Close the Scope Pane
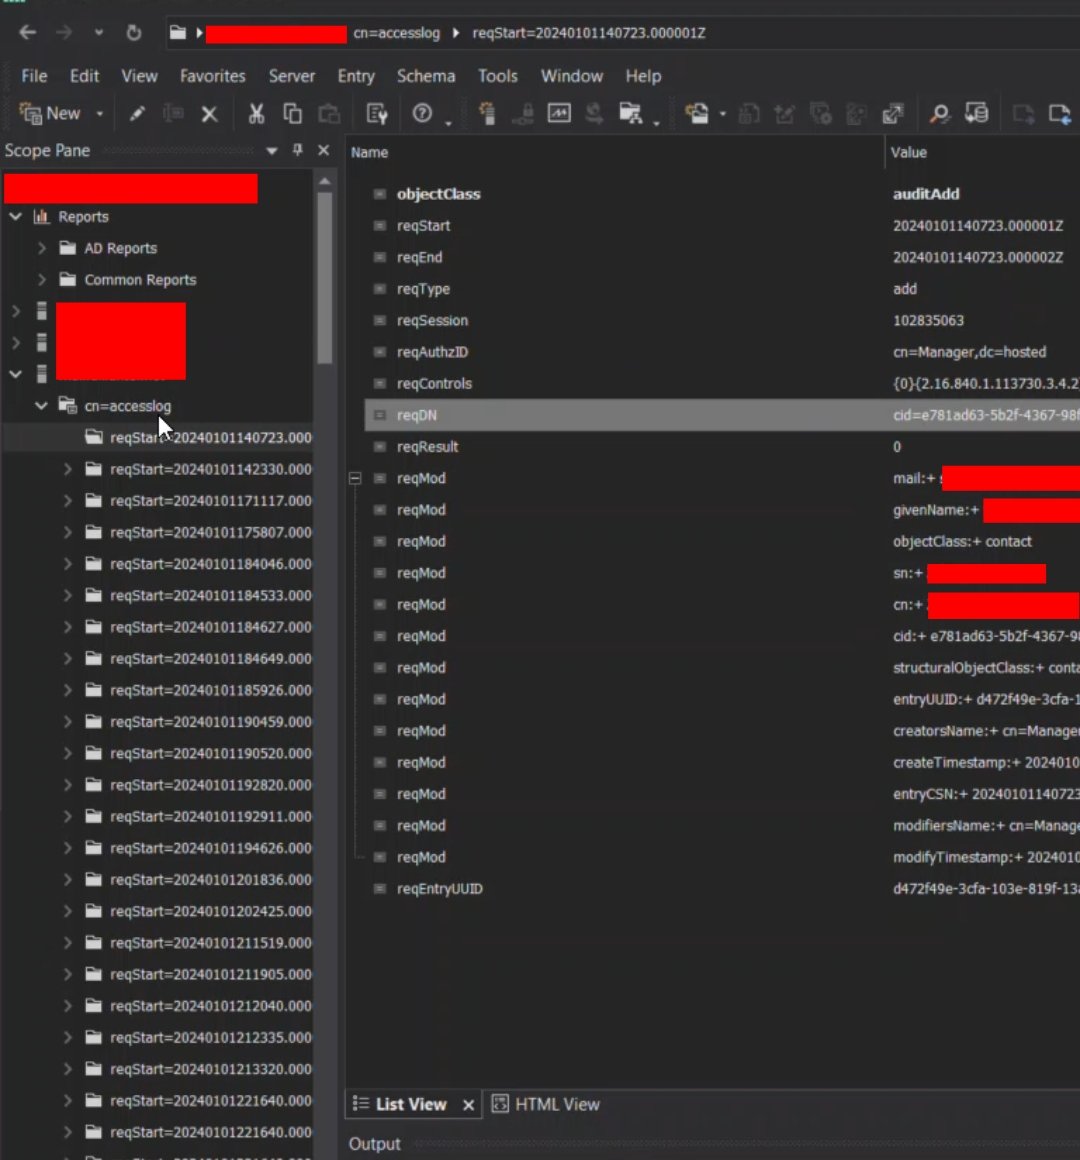Screen dimensions: 1080x1160 tap(323, 150)
